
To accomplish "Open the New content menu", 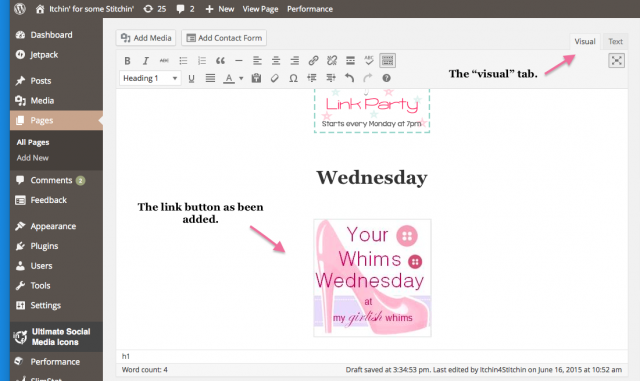I will pos(220,9).
